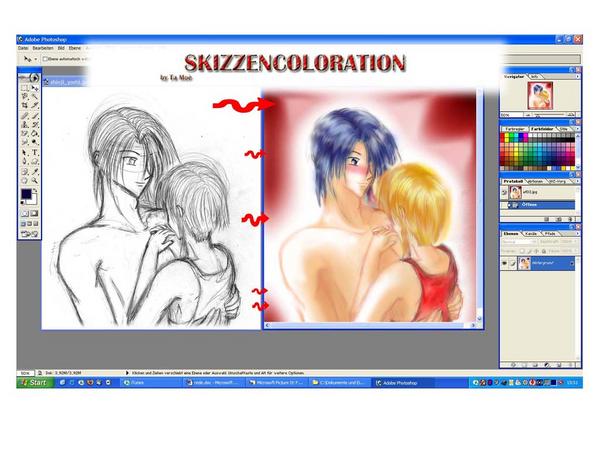Open the Datei menu

(23, 49)
